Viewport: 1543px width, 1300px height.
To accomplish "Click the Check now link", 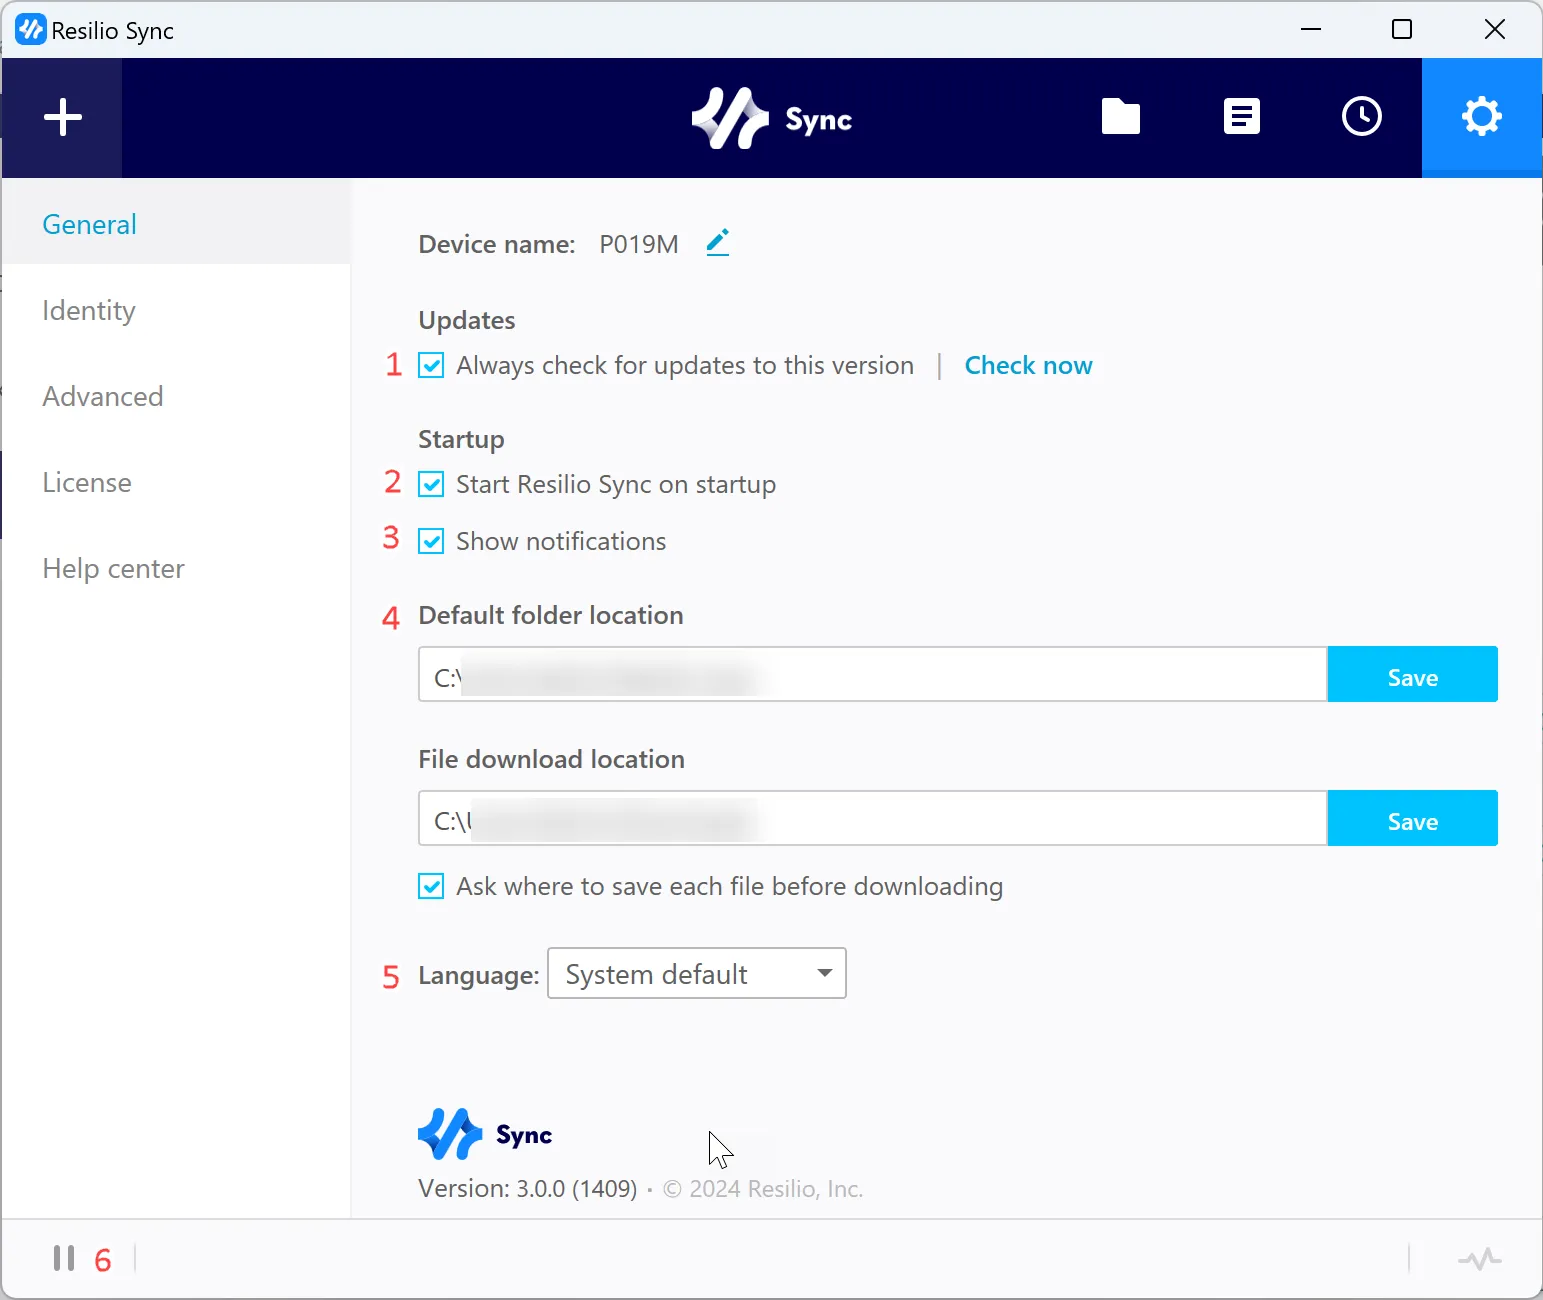I will point(1028,366).
